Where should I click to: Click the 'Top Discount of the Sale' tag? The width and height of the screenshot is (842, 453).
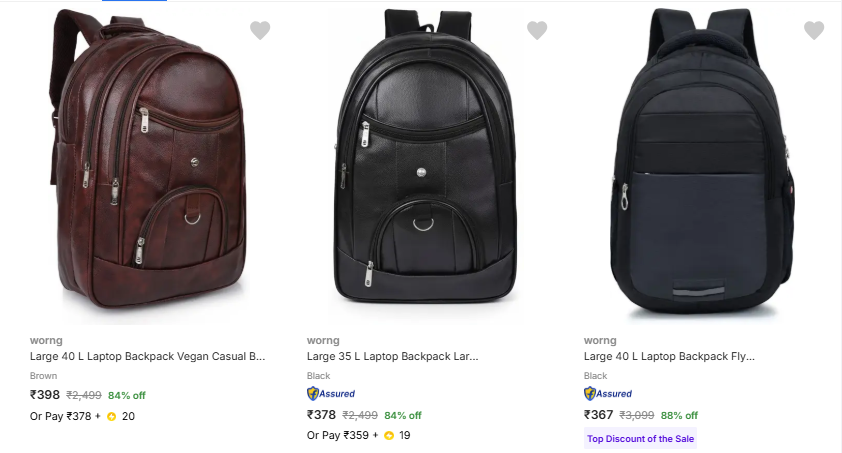point(640,439)
